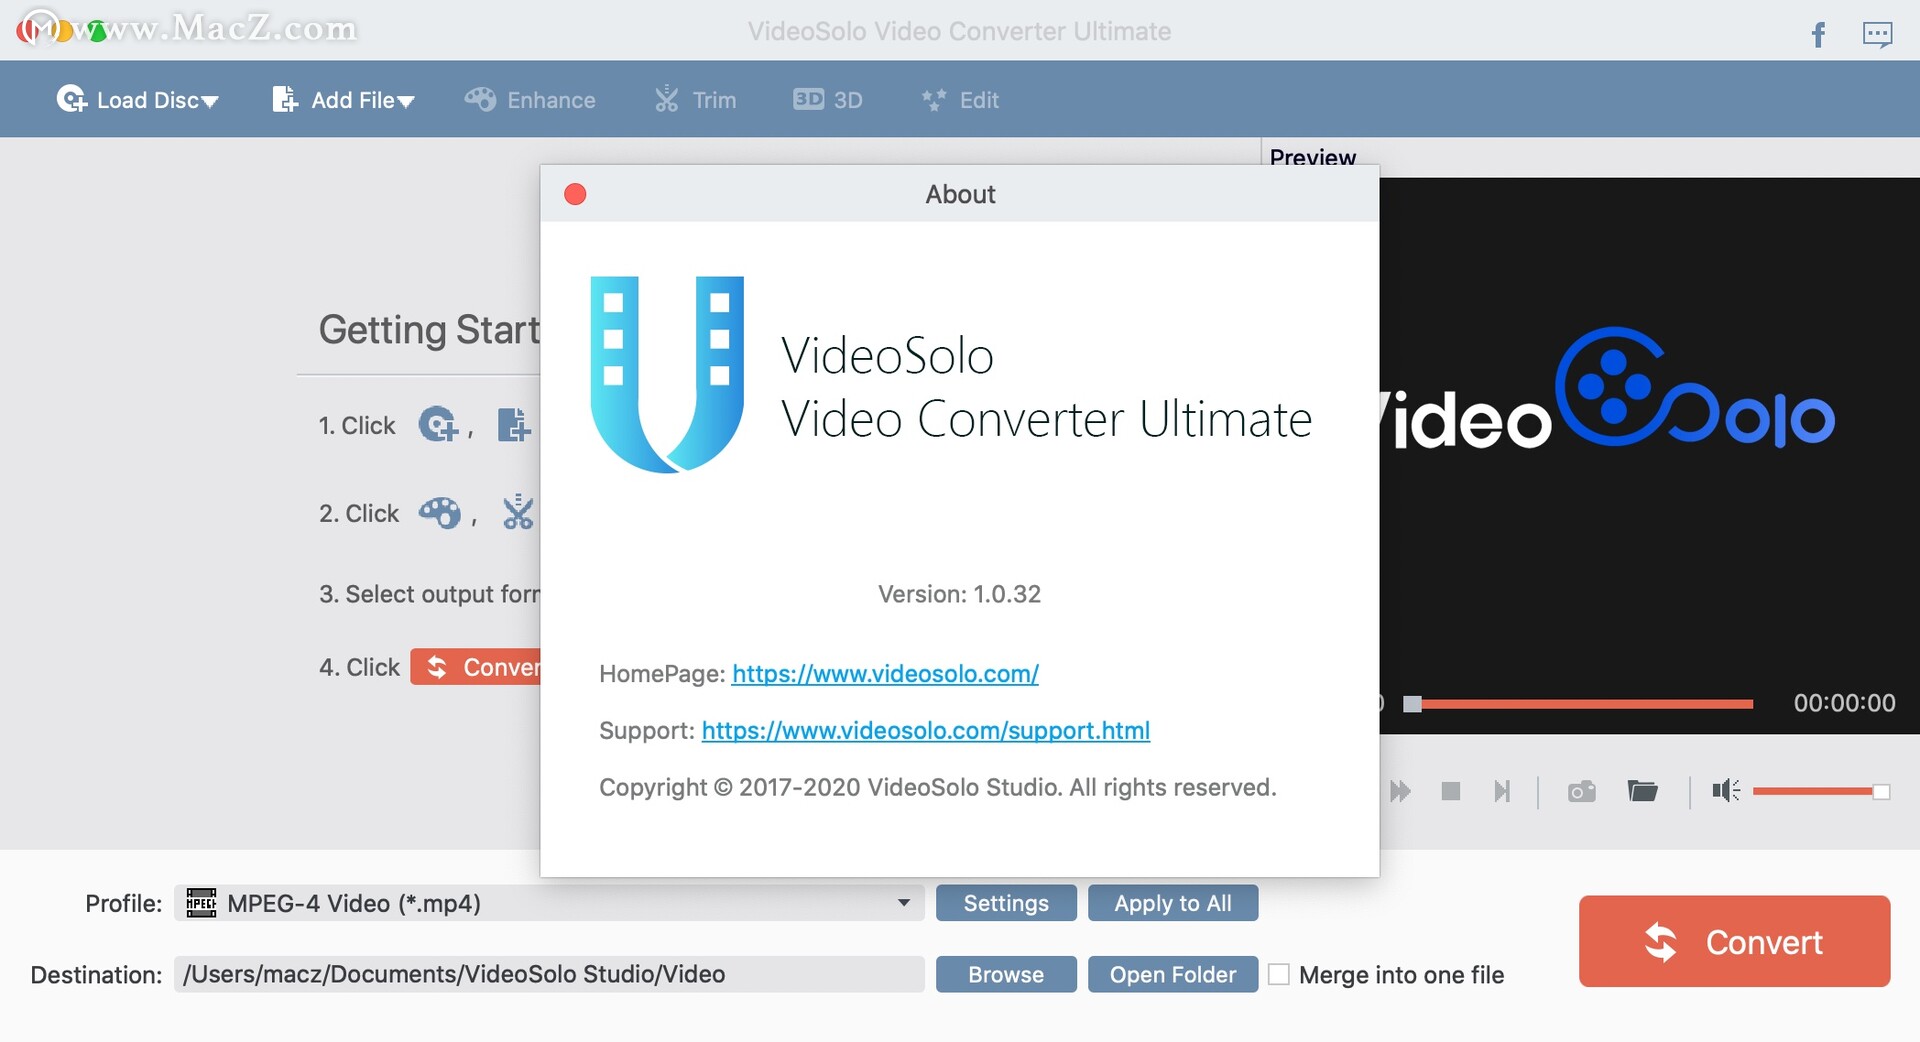Click the MPEG format icon in Profile

(201, 903)
